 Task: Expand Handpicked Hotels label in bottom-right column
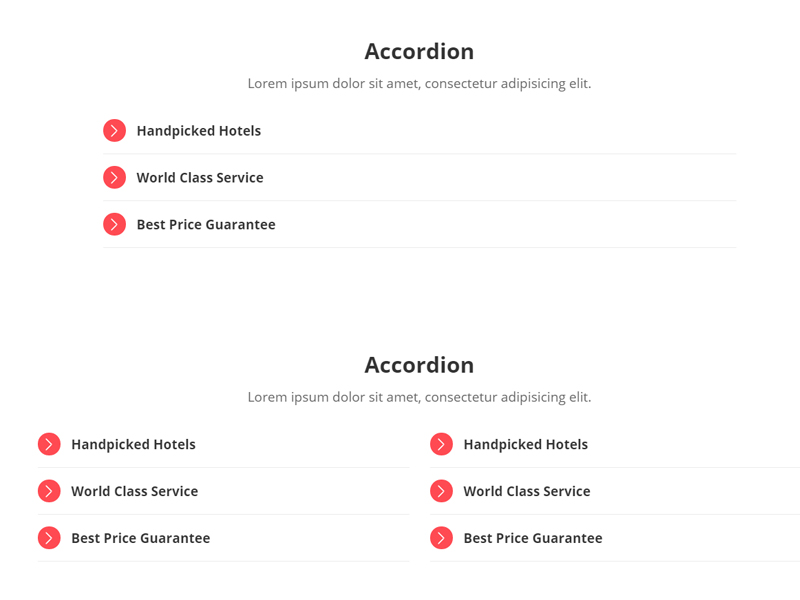pyautogui.click(x=525, y=445)
